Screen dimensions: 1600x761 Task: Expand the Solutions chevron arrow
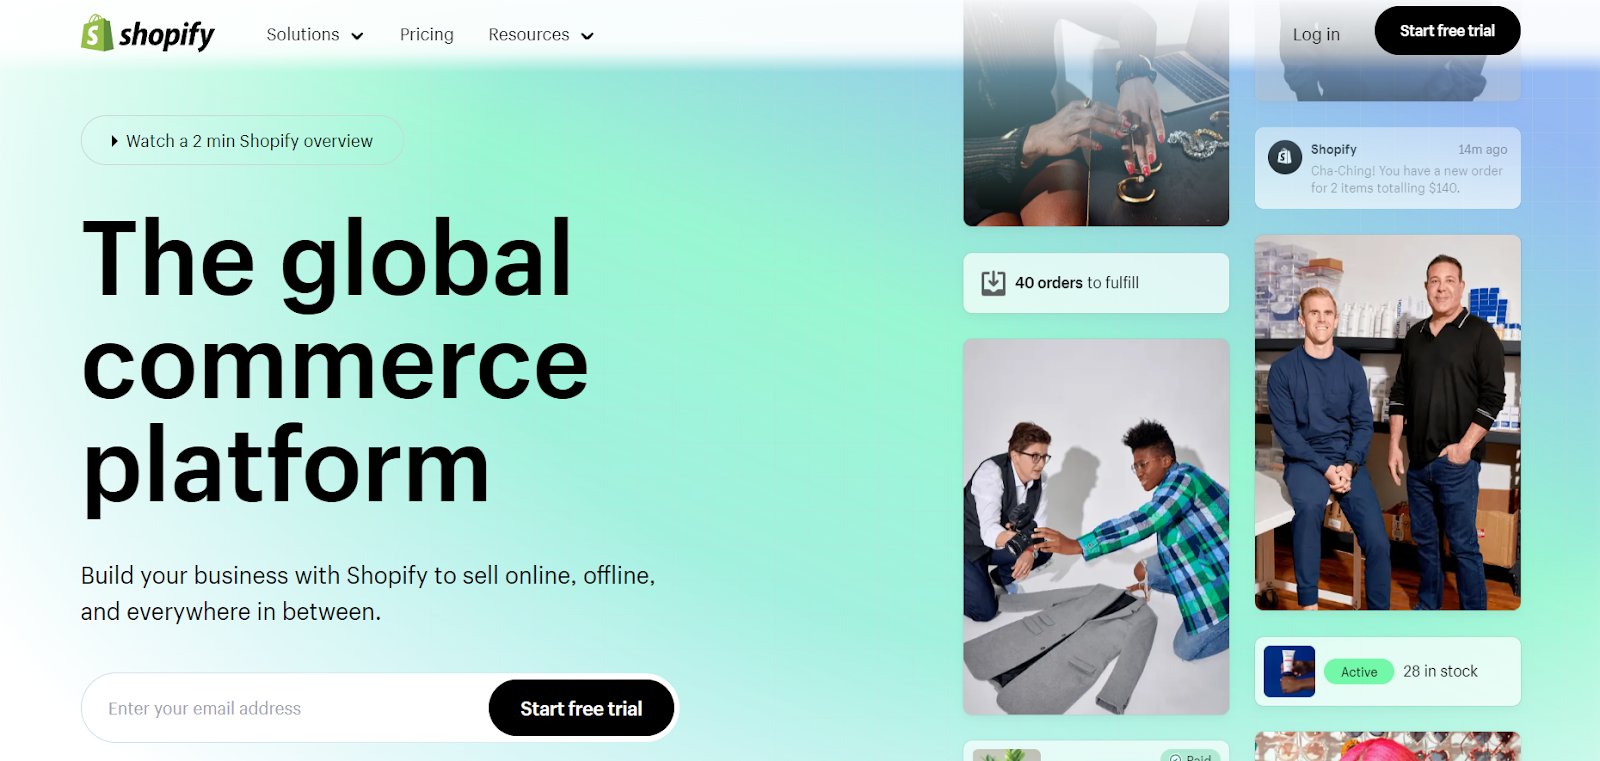click(357, 36)
